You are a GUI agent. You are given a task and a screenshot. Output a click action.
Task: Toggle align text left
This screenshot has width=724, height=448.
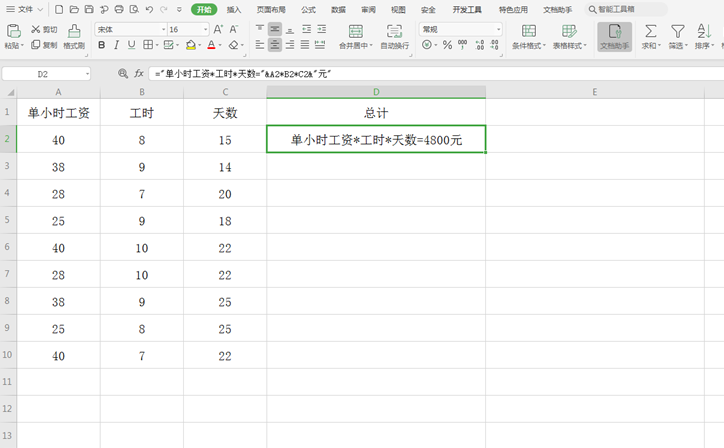tap(260, 45)
